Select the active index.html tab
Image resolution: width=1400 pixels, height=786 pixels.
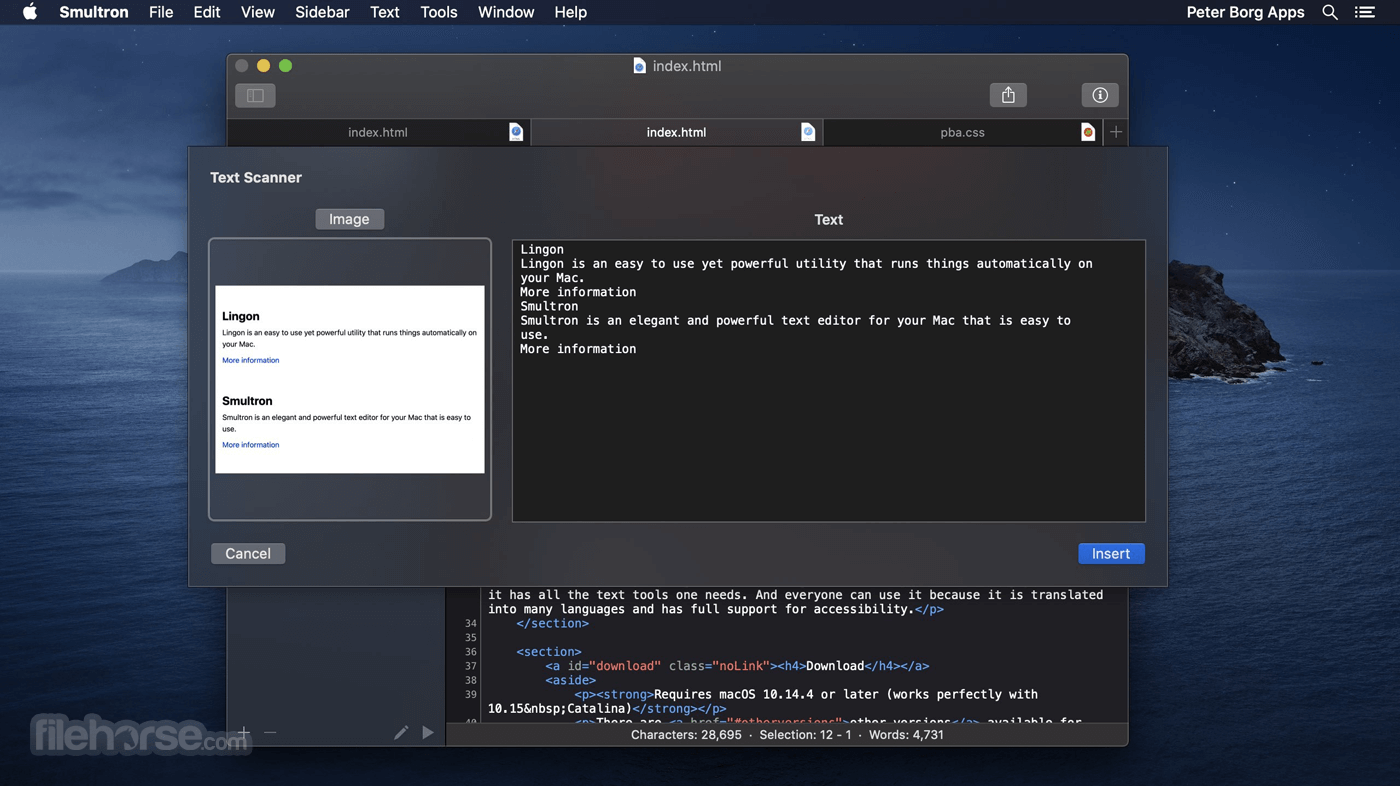click(x=676, y=132)
